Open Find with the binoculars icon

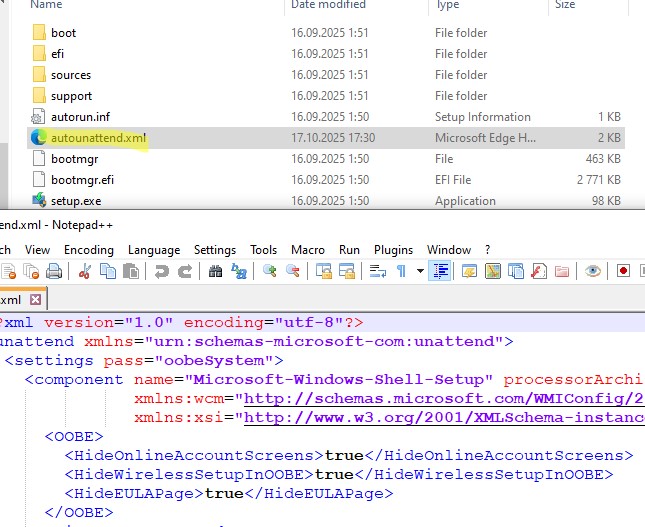point(214,271)
